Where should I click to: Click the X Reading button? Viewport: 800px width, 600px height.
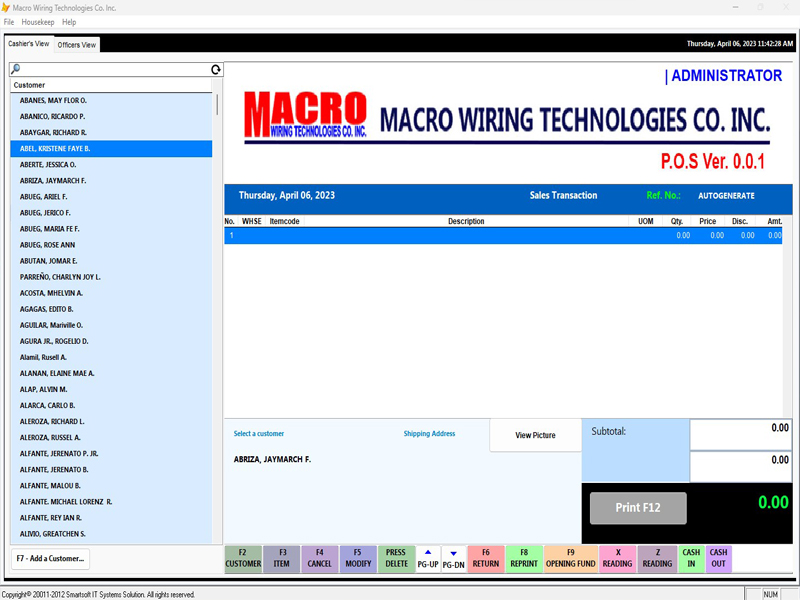pyautogui.click(x=617, y=558)
